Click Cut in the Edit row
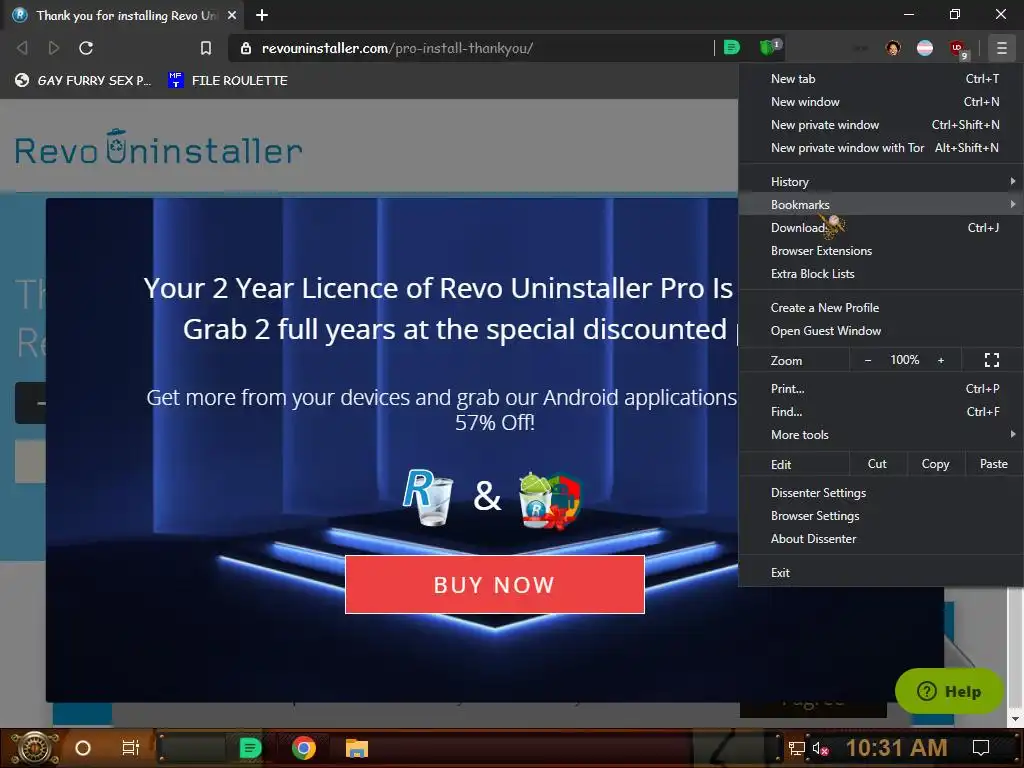This screenshot has height=768, width=1024. (x=877, y=464)
